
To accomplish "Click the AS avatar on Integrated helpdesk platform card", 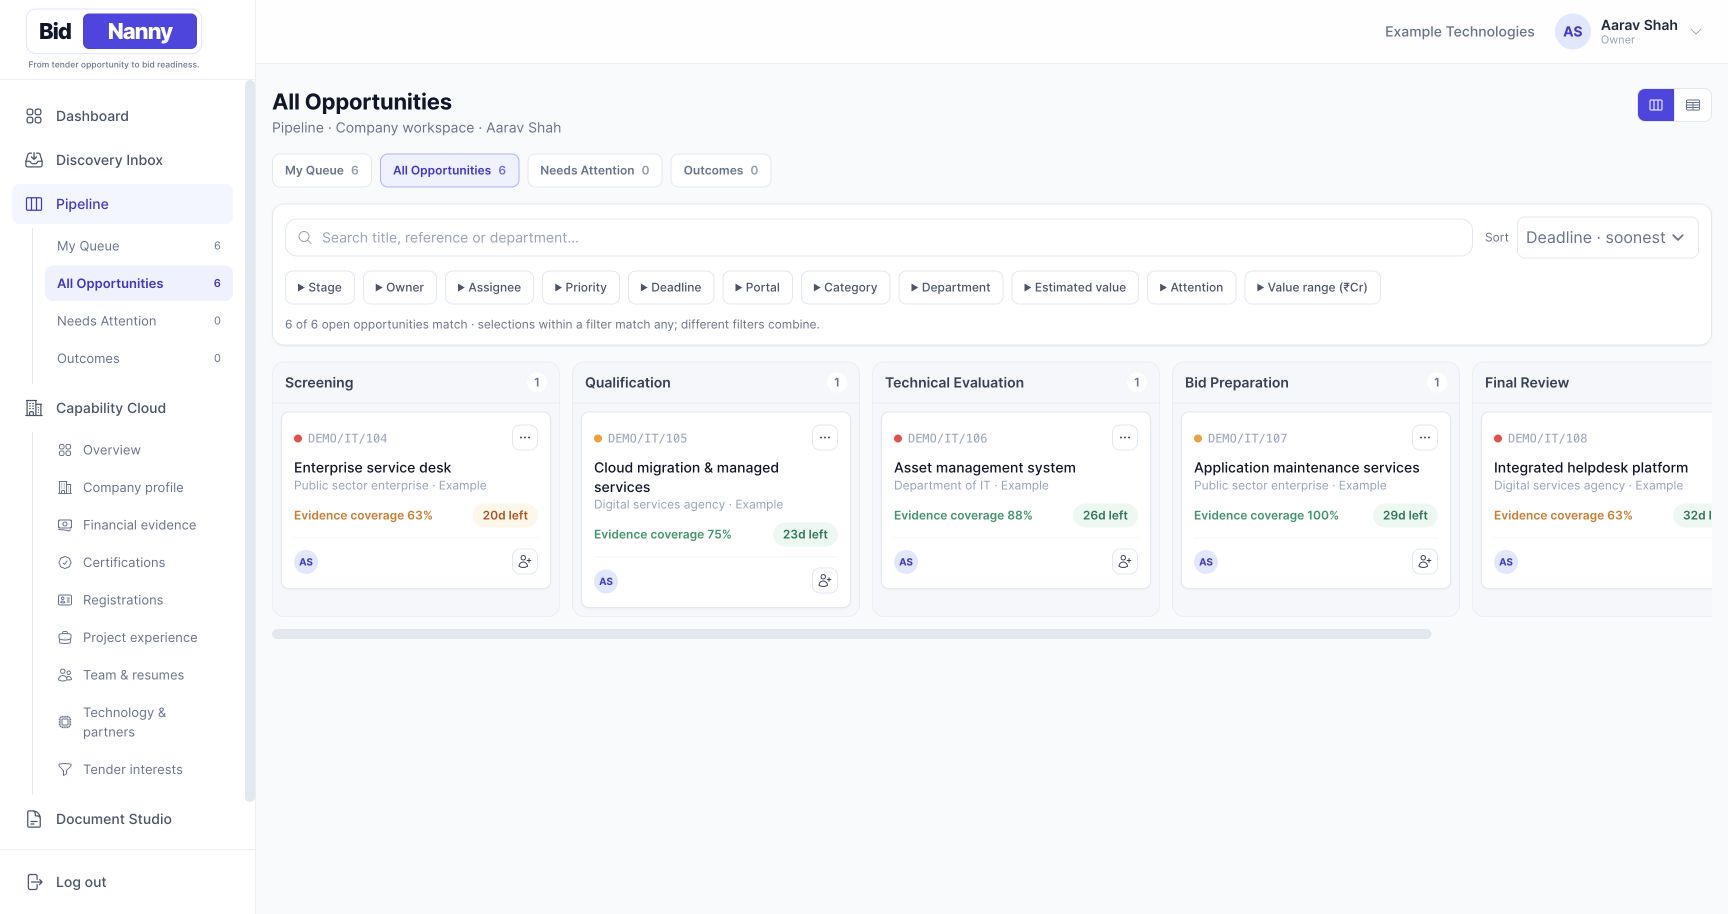I will click(x=1506, y=562).
